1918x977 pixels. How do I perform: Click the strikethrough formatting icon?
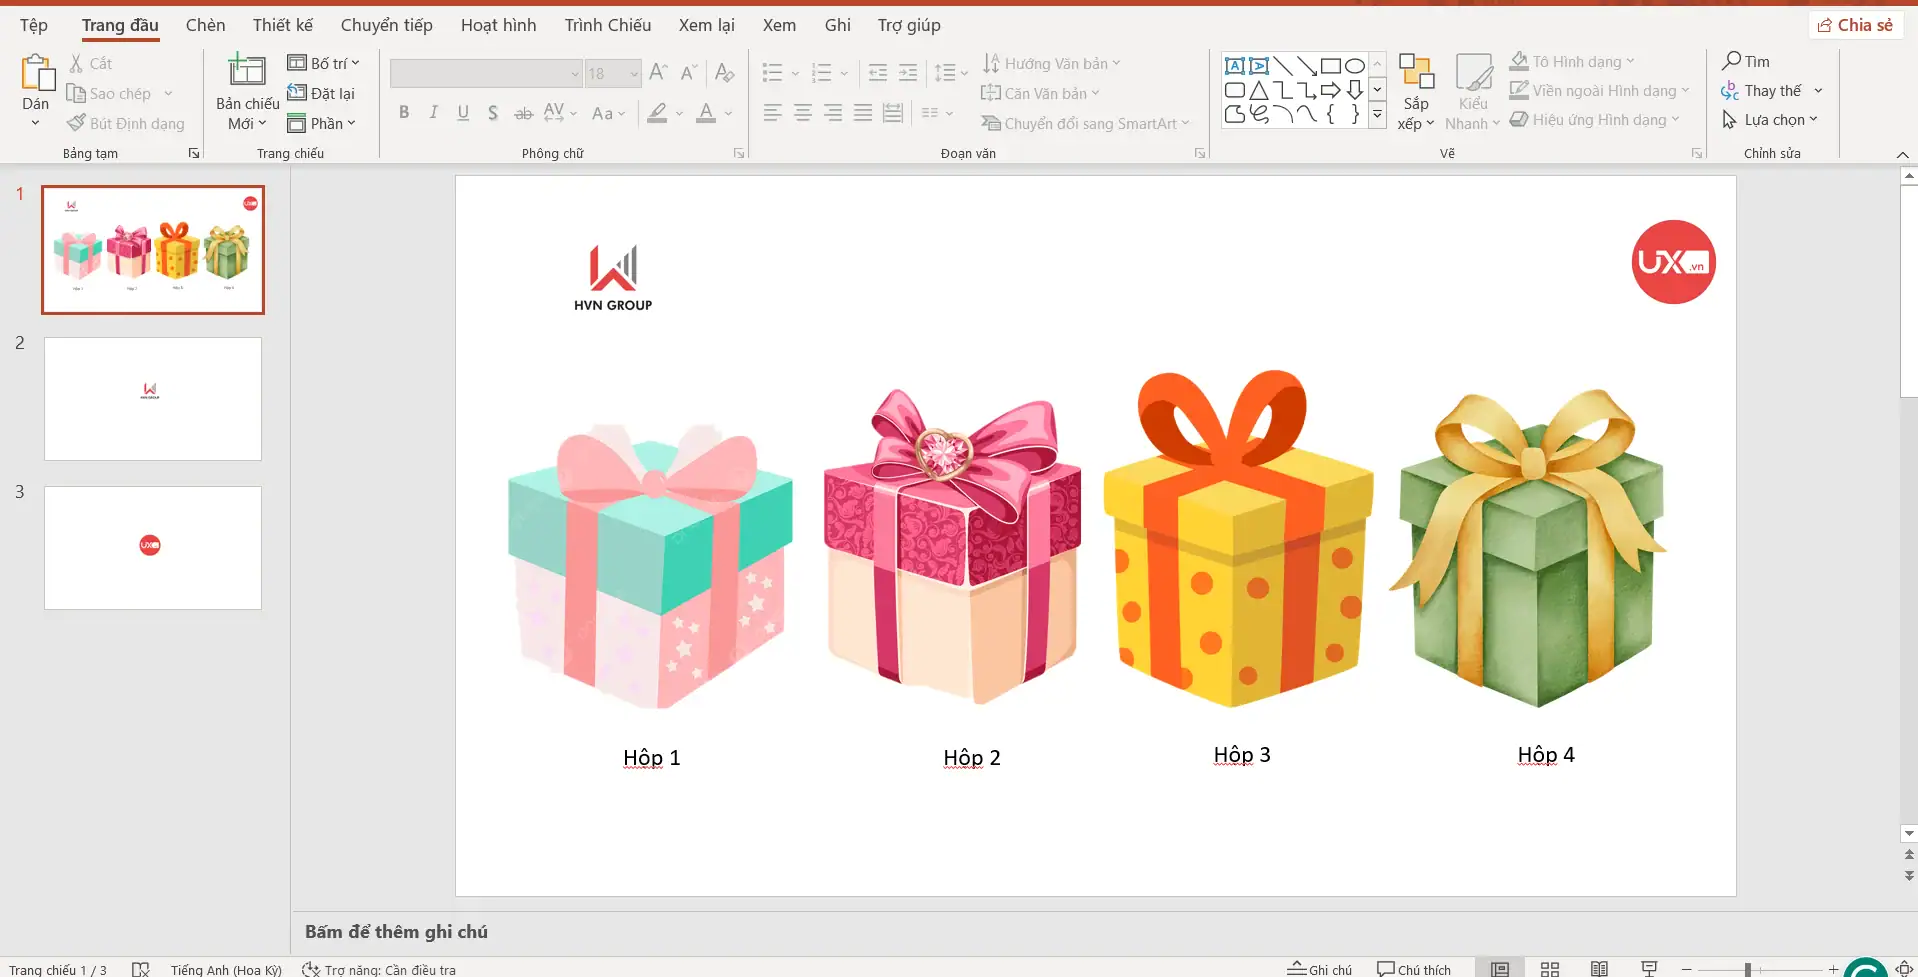(523, 113)
